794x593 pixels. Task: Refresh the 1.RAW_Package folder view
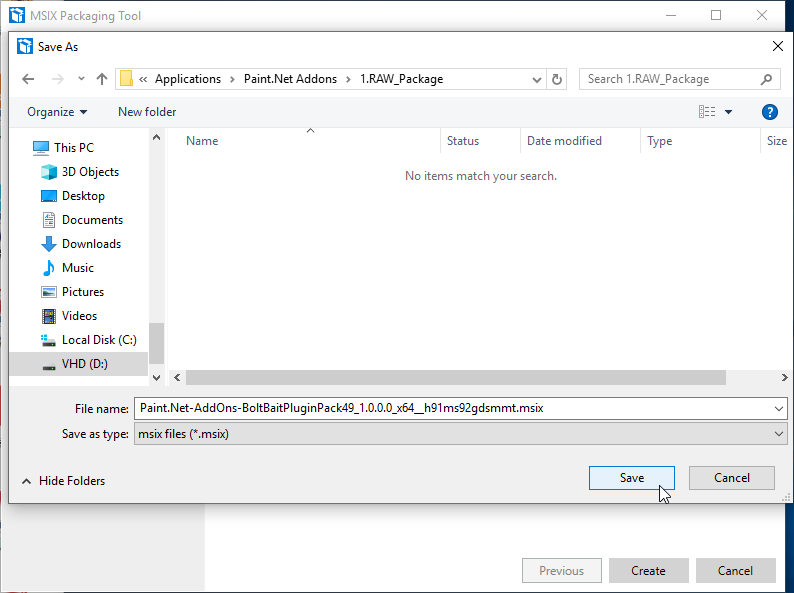557,79
